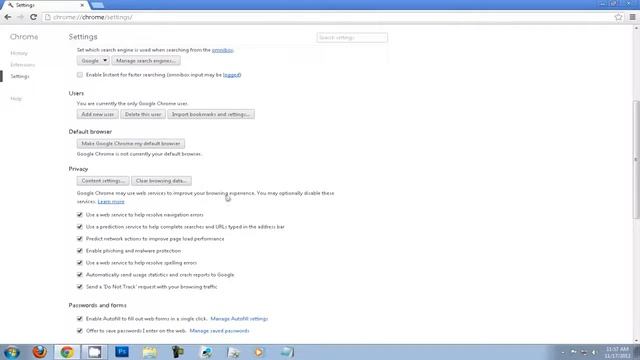
Task: Open Manage saved passwords link
Action: 220,331
